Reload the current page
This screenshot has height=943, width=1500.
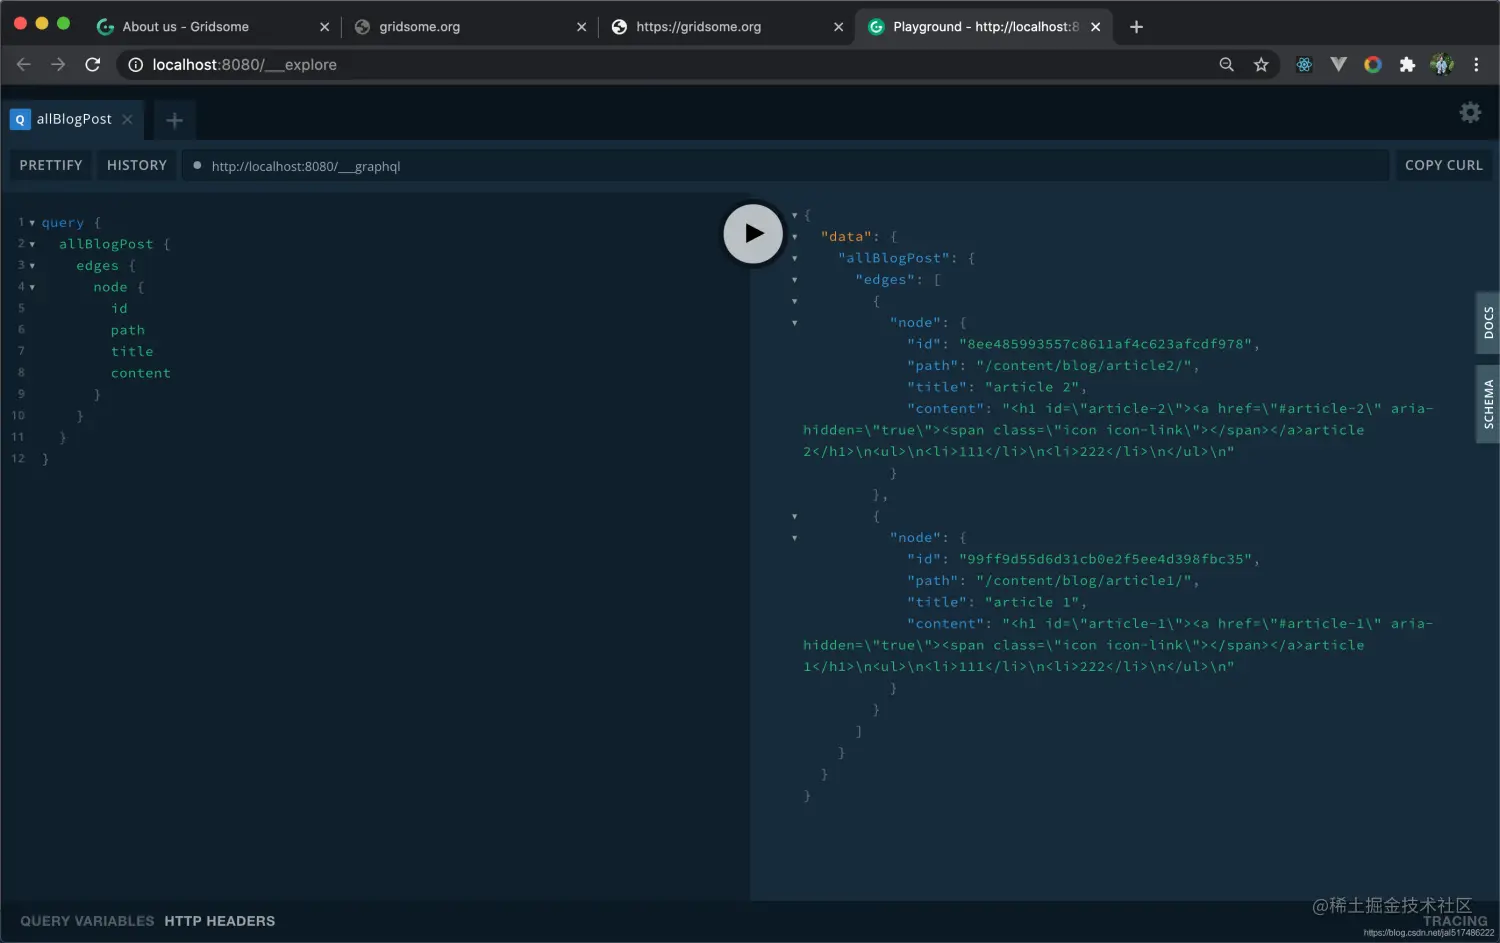pyautogui.click(x=93, y=64)
